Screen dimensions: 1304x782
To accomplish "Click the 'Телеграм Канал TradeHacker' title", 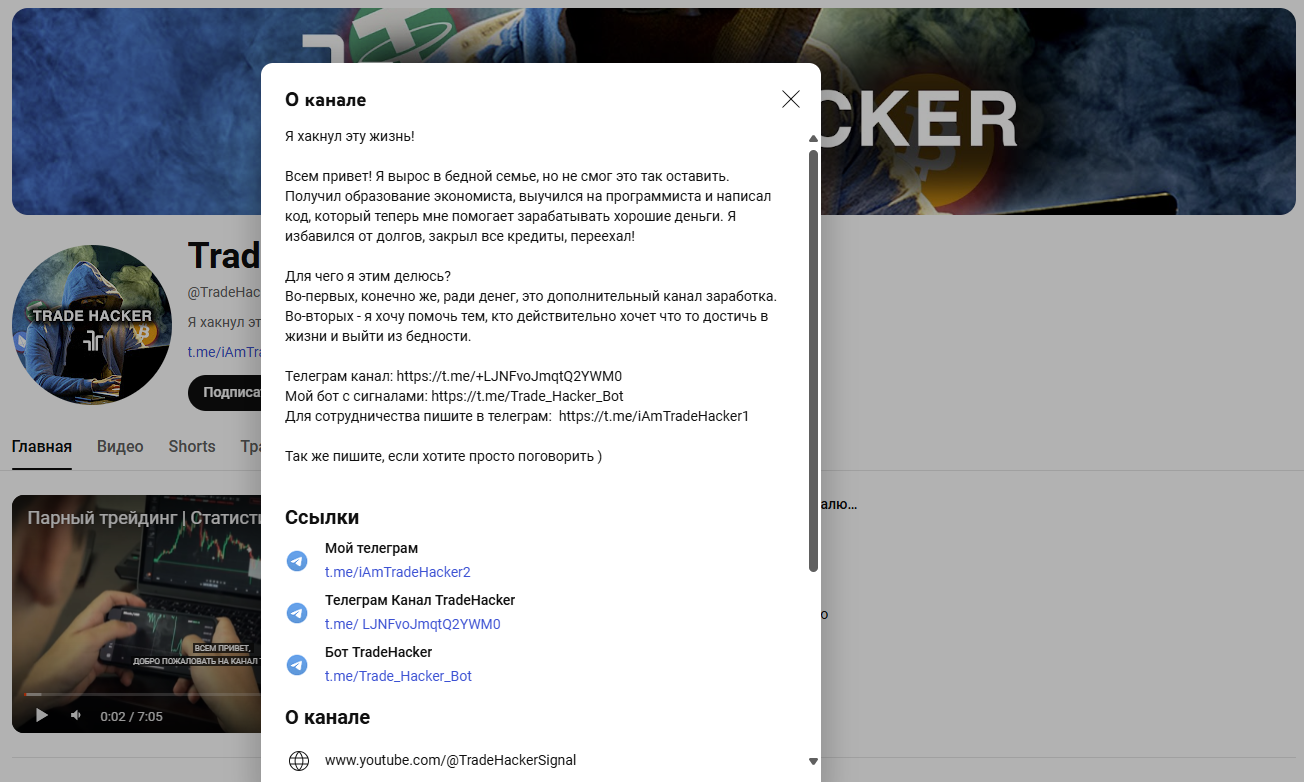I will 420,600.
